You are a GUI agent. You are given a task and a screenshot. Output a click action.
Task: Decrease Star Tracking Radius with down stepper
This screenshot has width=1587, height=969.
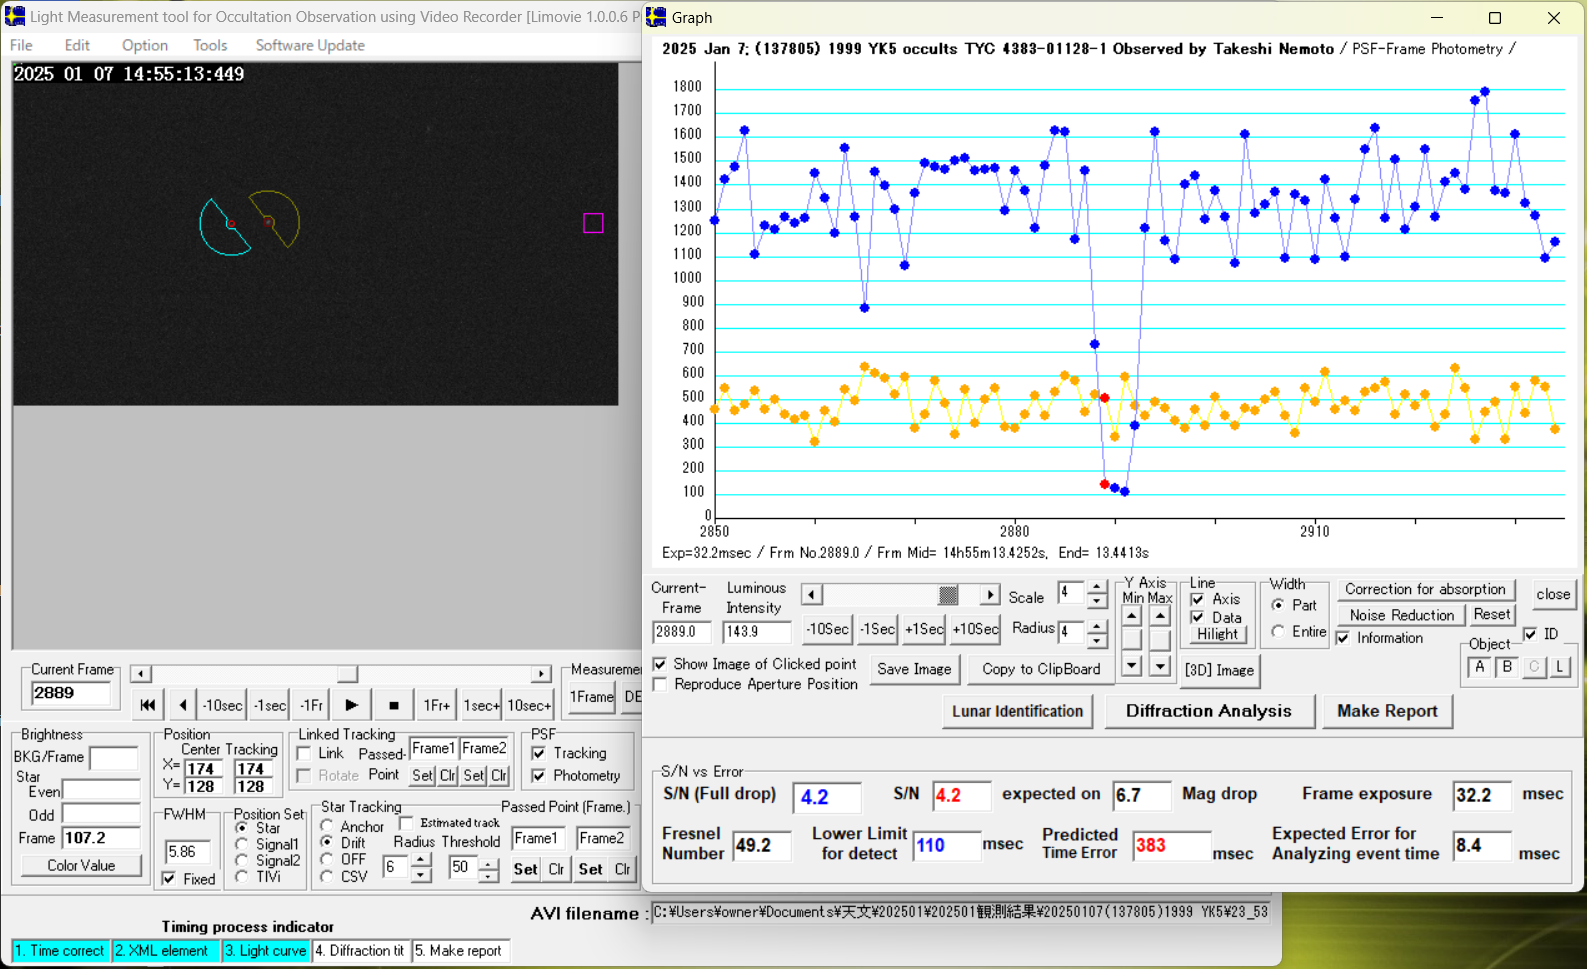point(421,875)
